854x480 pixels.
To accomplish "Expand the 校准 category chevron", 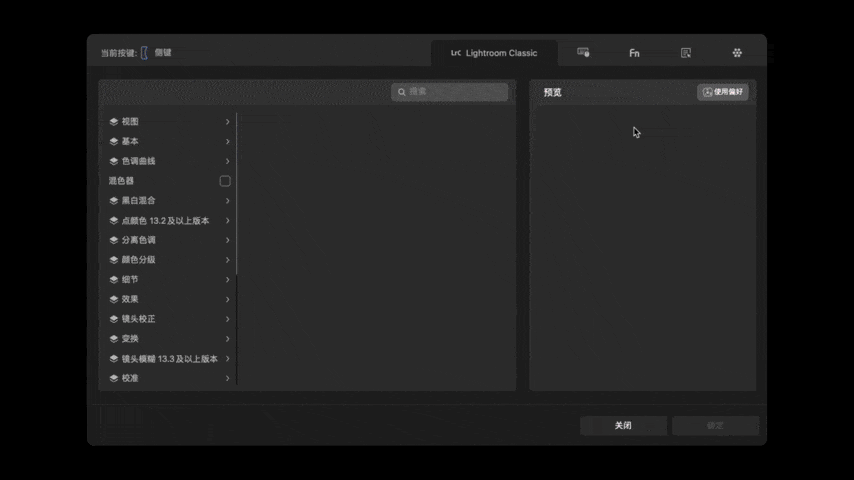I will [228, 378].
